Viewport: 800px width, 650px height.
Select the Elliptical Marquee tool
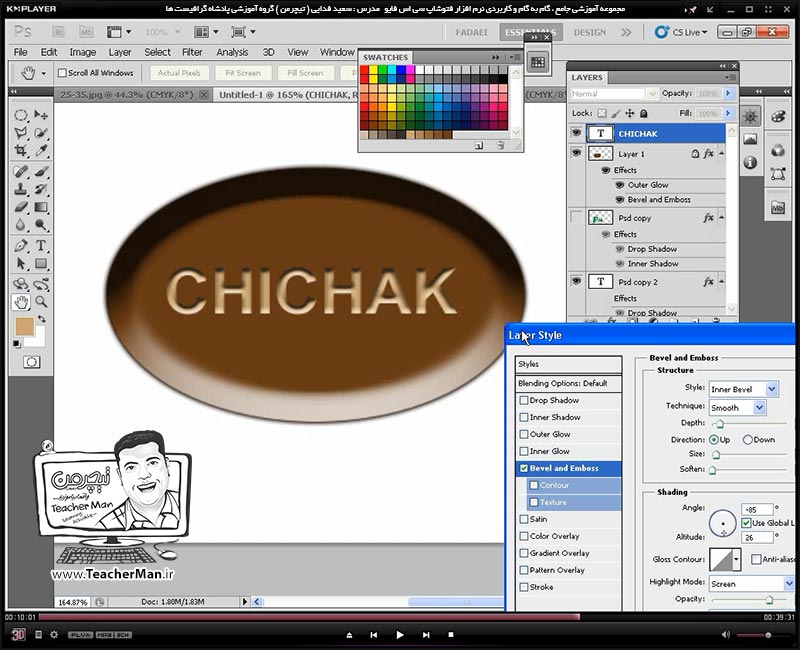[20, 115]
